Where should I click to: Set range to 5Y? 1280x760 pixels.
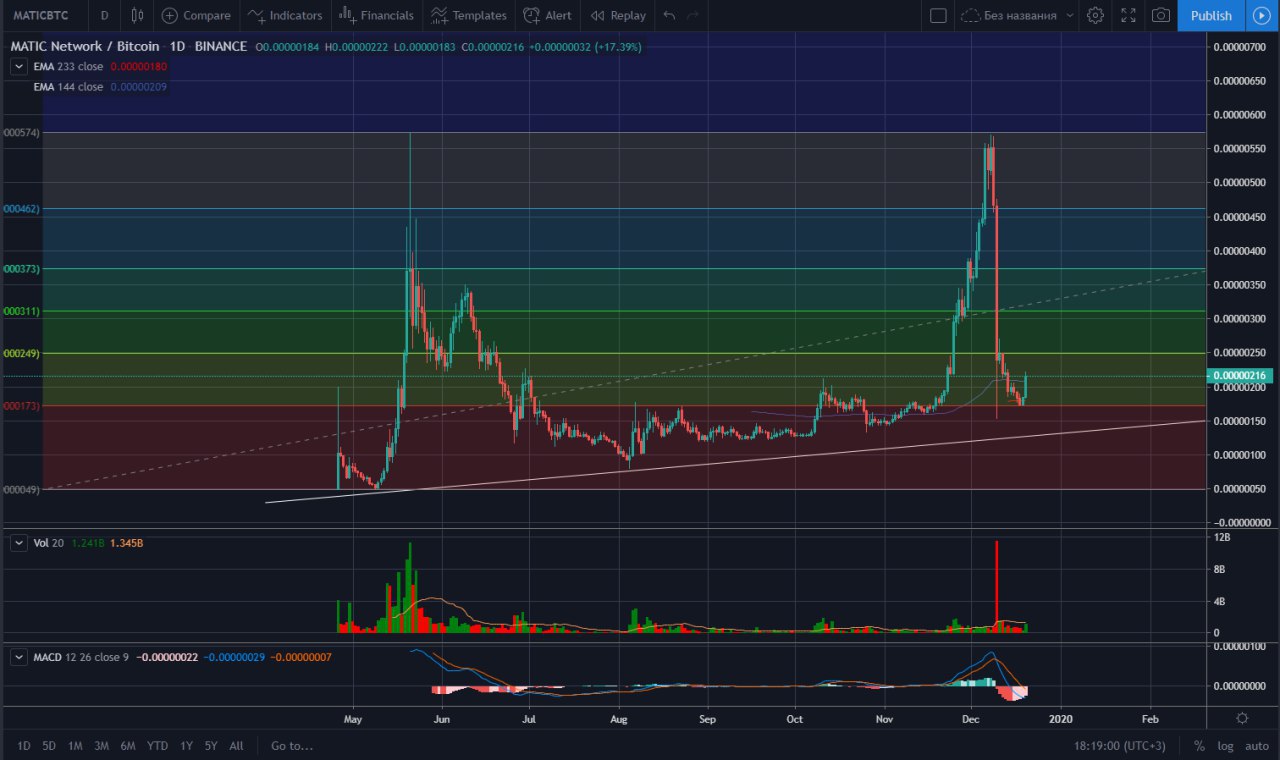coord(211,745)
